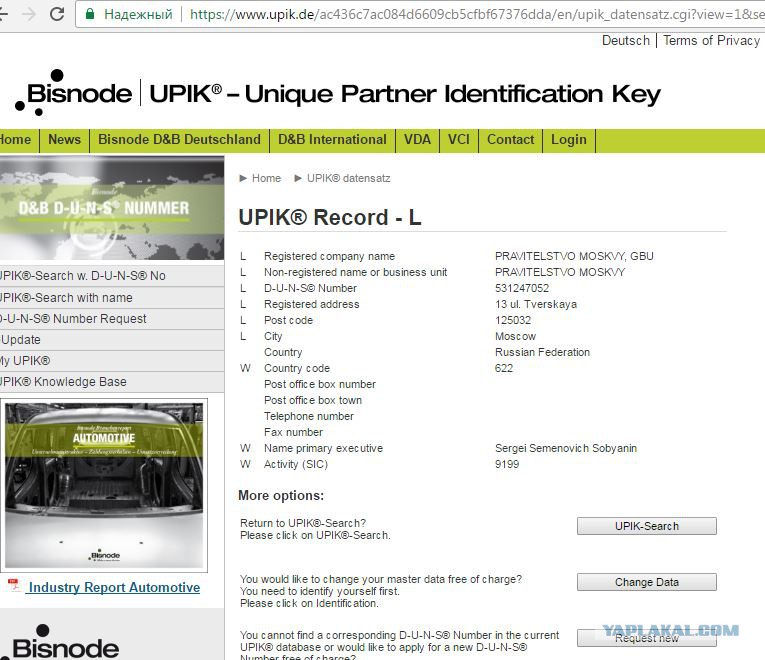Switch language to Deutsch
The image size is (765, 660).
(625, 40)
